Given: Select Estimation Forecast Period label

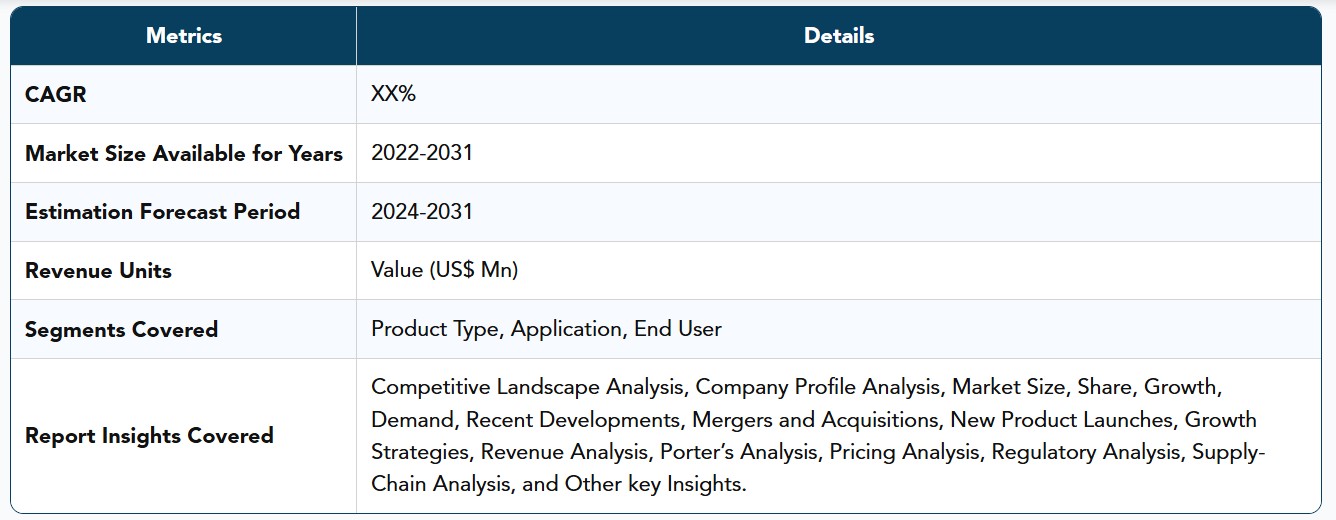Looking at the screenshot, I should (x=162, y=212).
